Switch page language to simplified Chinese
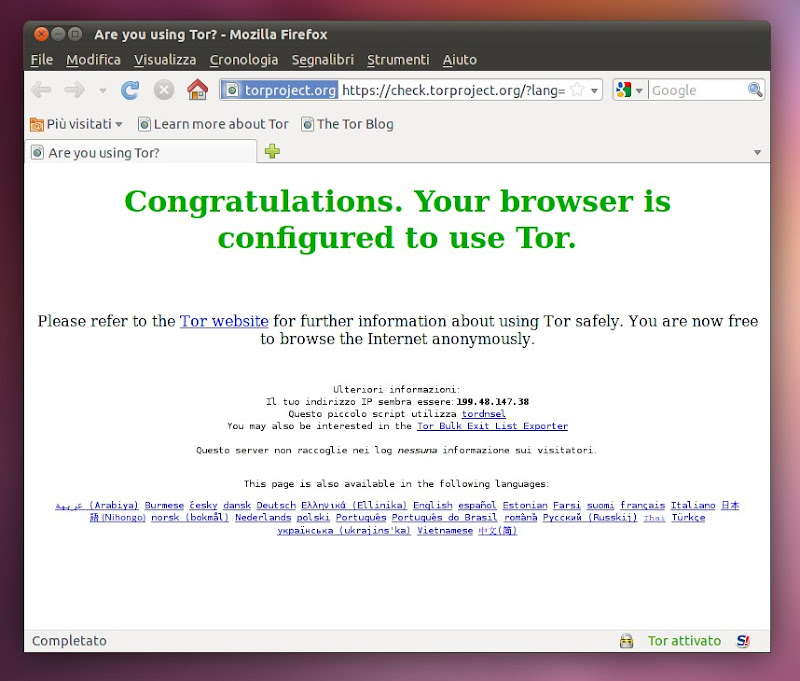Screen dimensions: 800x681 coord(497,531)
